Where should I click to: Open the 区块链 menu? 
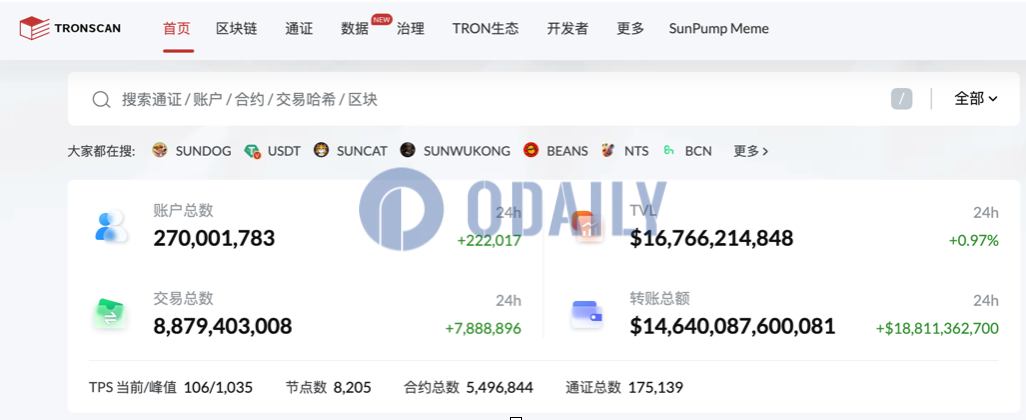tap(237, 28)
